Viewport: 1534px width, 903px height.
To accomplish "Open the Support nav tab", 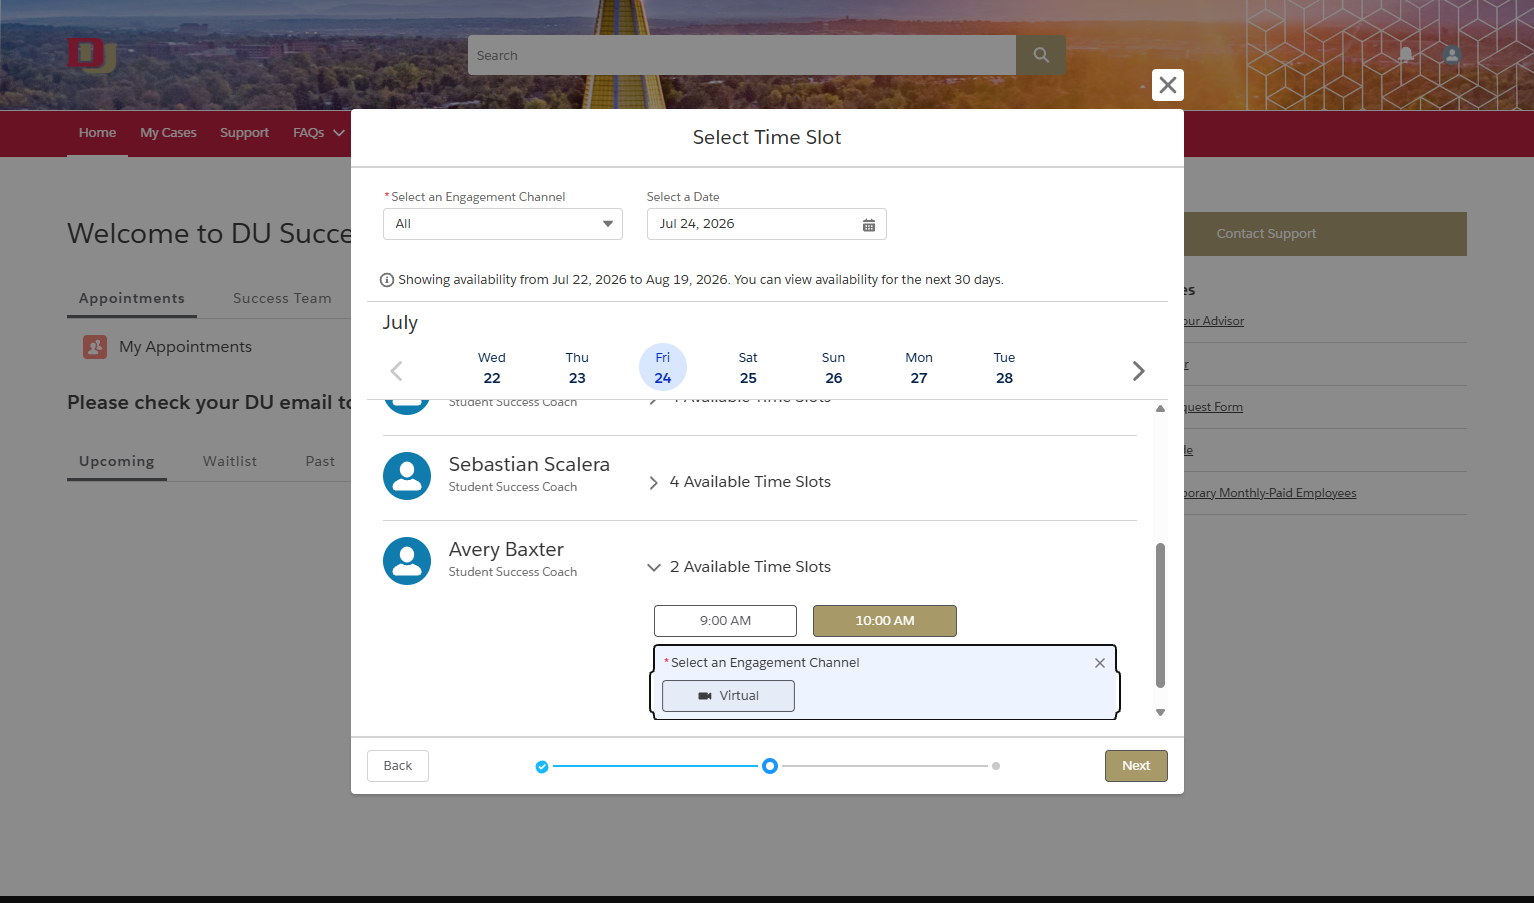I will [x=244, y=133].
